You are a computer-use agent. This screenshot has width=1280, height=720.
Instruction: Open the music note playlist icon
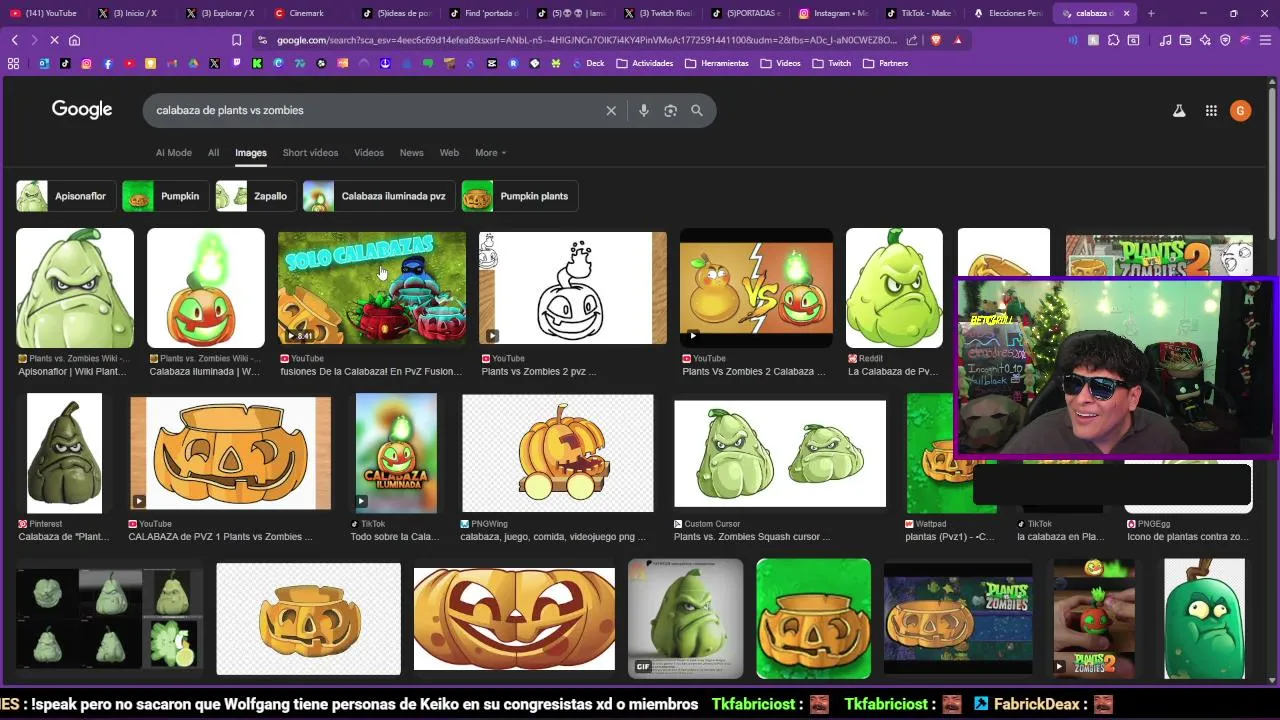point(1165,40)
